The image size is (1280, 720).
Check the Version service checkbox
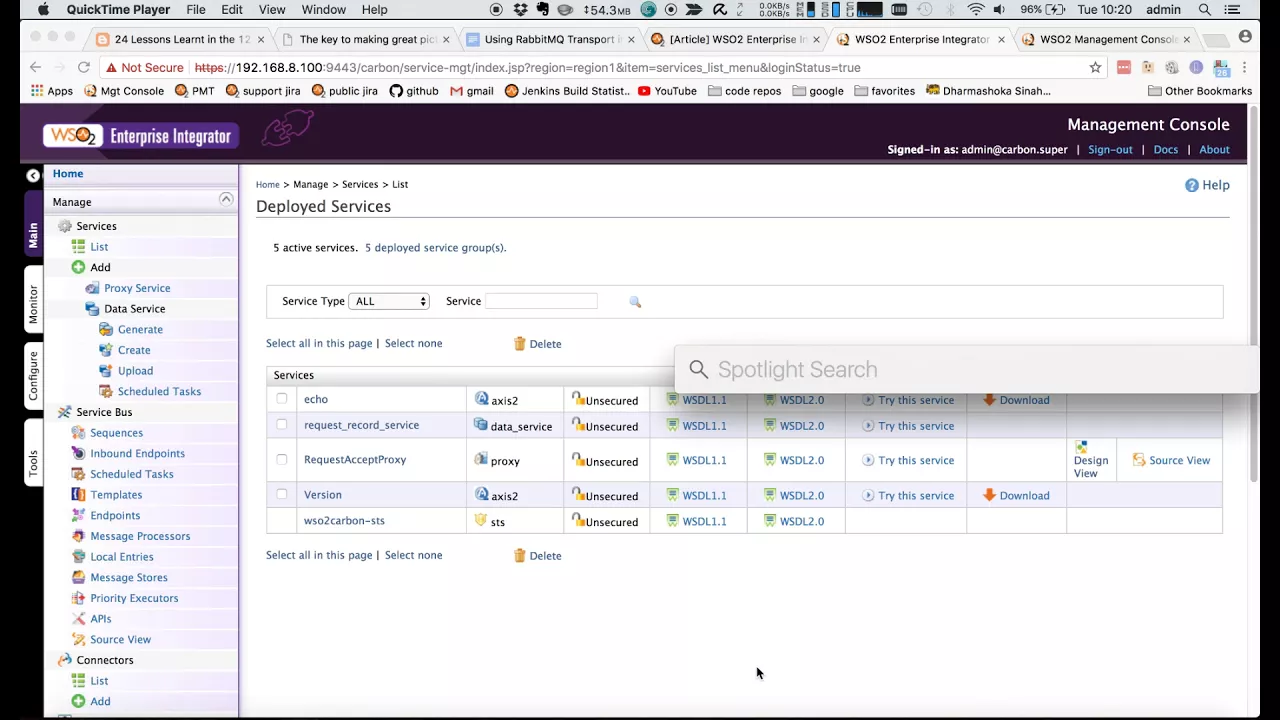tap(282, 495)
